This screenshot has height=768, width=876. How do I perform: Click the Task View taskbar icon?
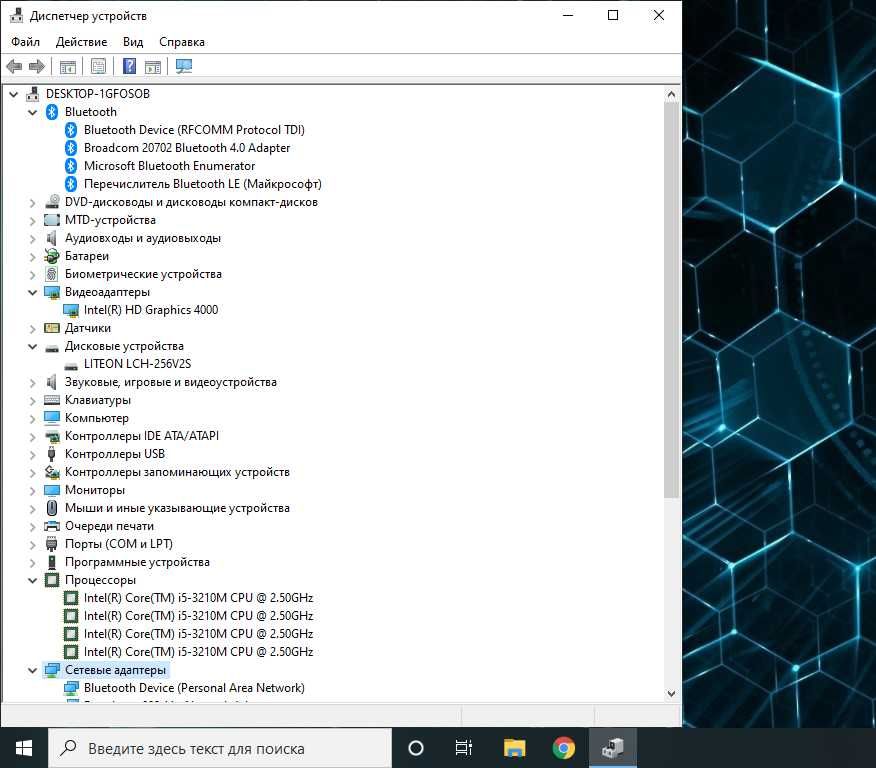point(464,748)
